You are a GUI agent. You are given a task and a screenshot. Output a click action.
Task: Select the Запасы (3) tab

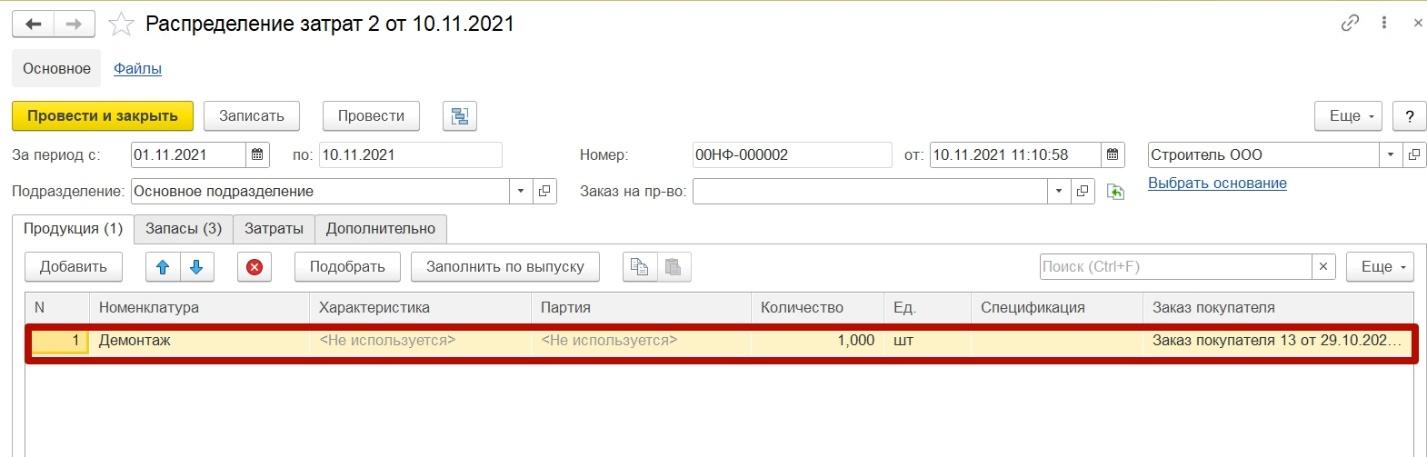184,228
